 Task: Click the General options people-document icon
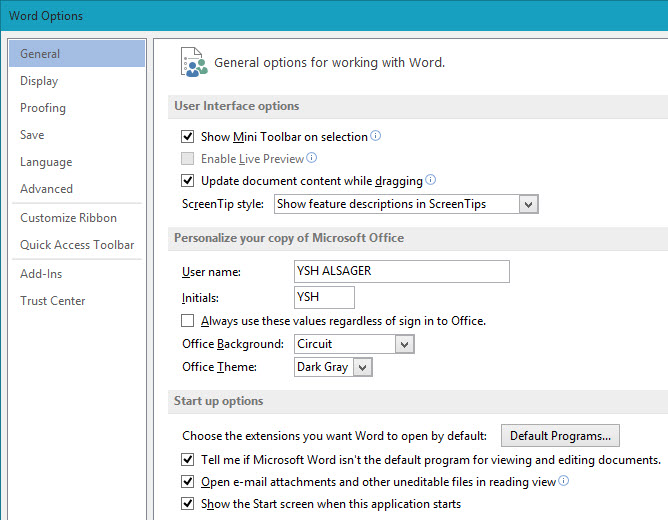[x=194, y=62]
